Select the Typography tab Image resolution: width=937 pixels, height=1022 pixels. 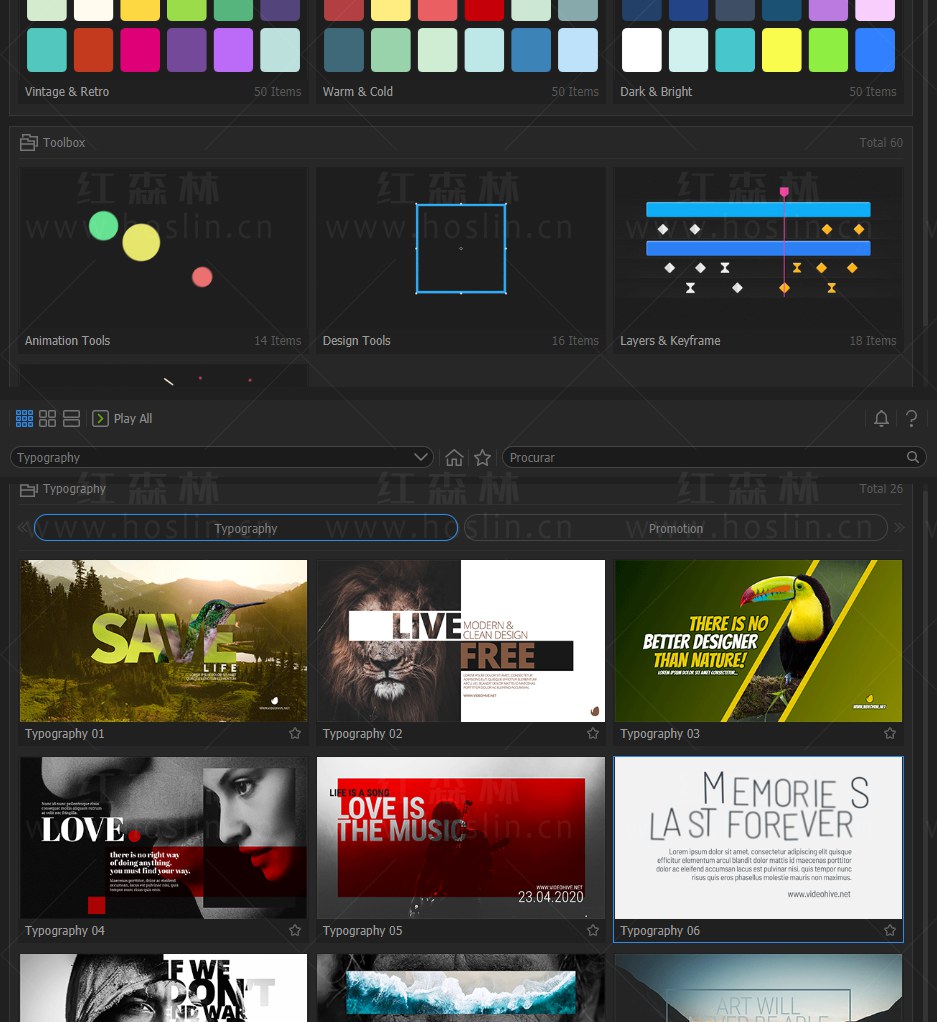tap(246, 528)
